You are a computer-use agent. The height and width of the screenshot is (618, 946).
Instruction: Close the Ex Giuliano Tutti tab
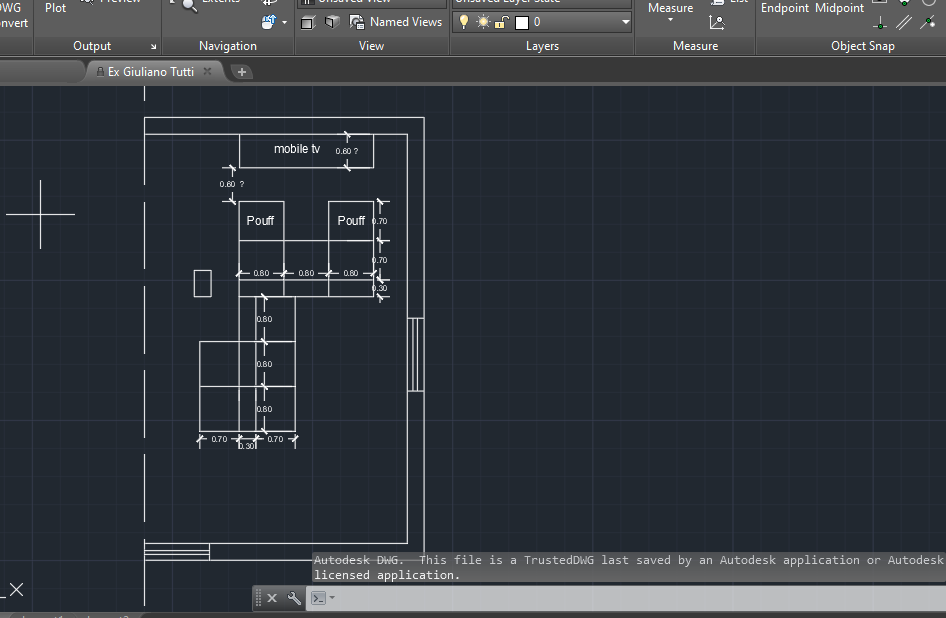208,71
